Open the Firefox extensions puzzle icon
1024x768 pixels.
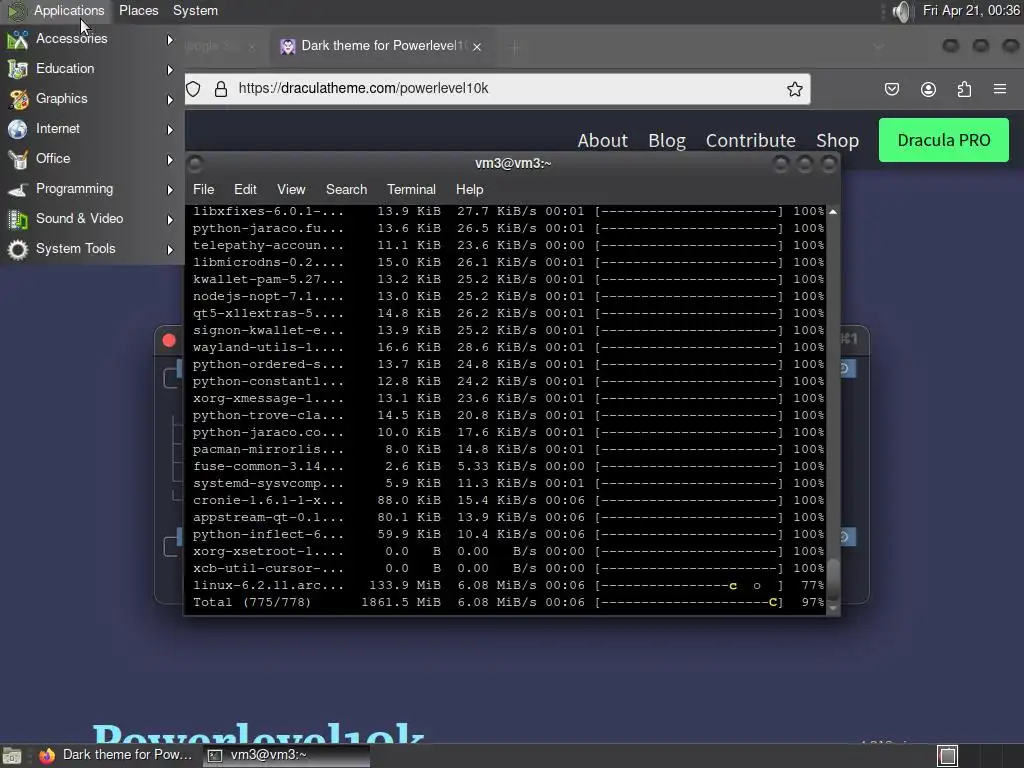point(964,89)
